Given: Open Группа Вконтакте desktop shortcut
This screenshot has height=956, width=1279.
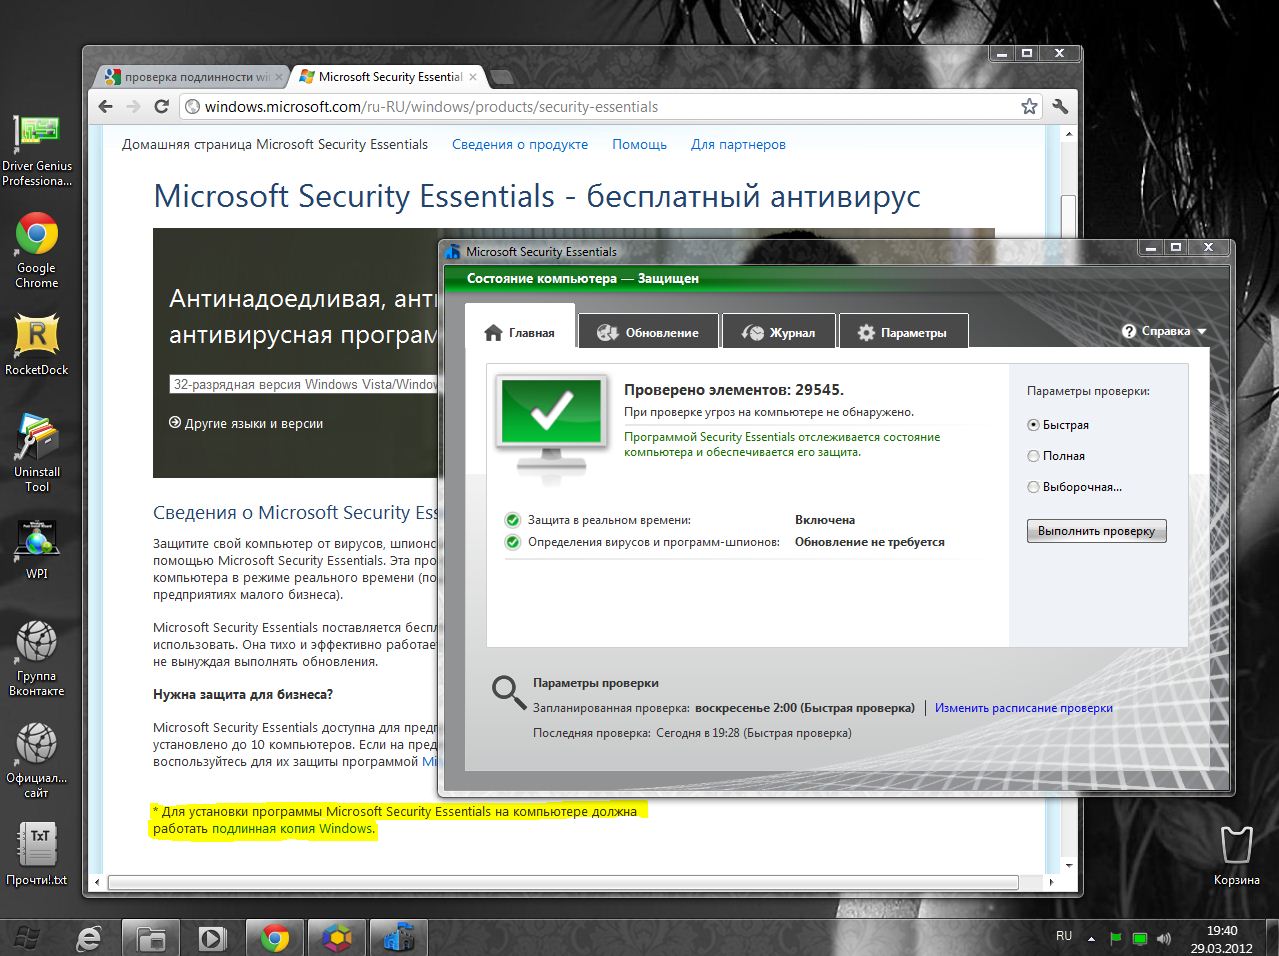Looking at the screenshot, I should pyautogui.click(x=37, y=657).
